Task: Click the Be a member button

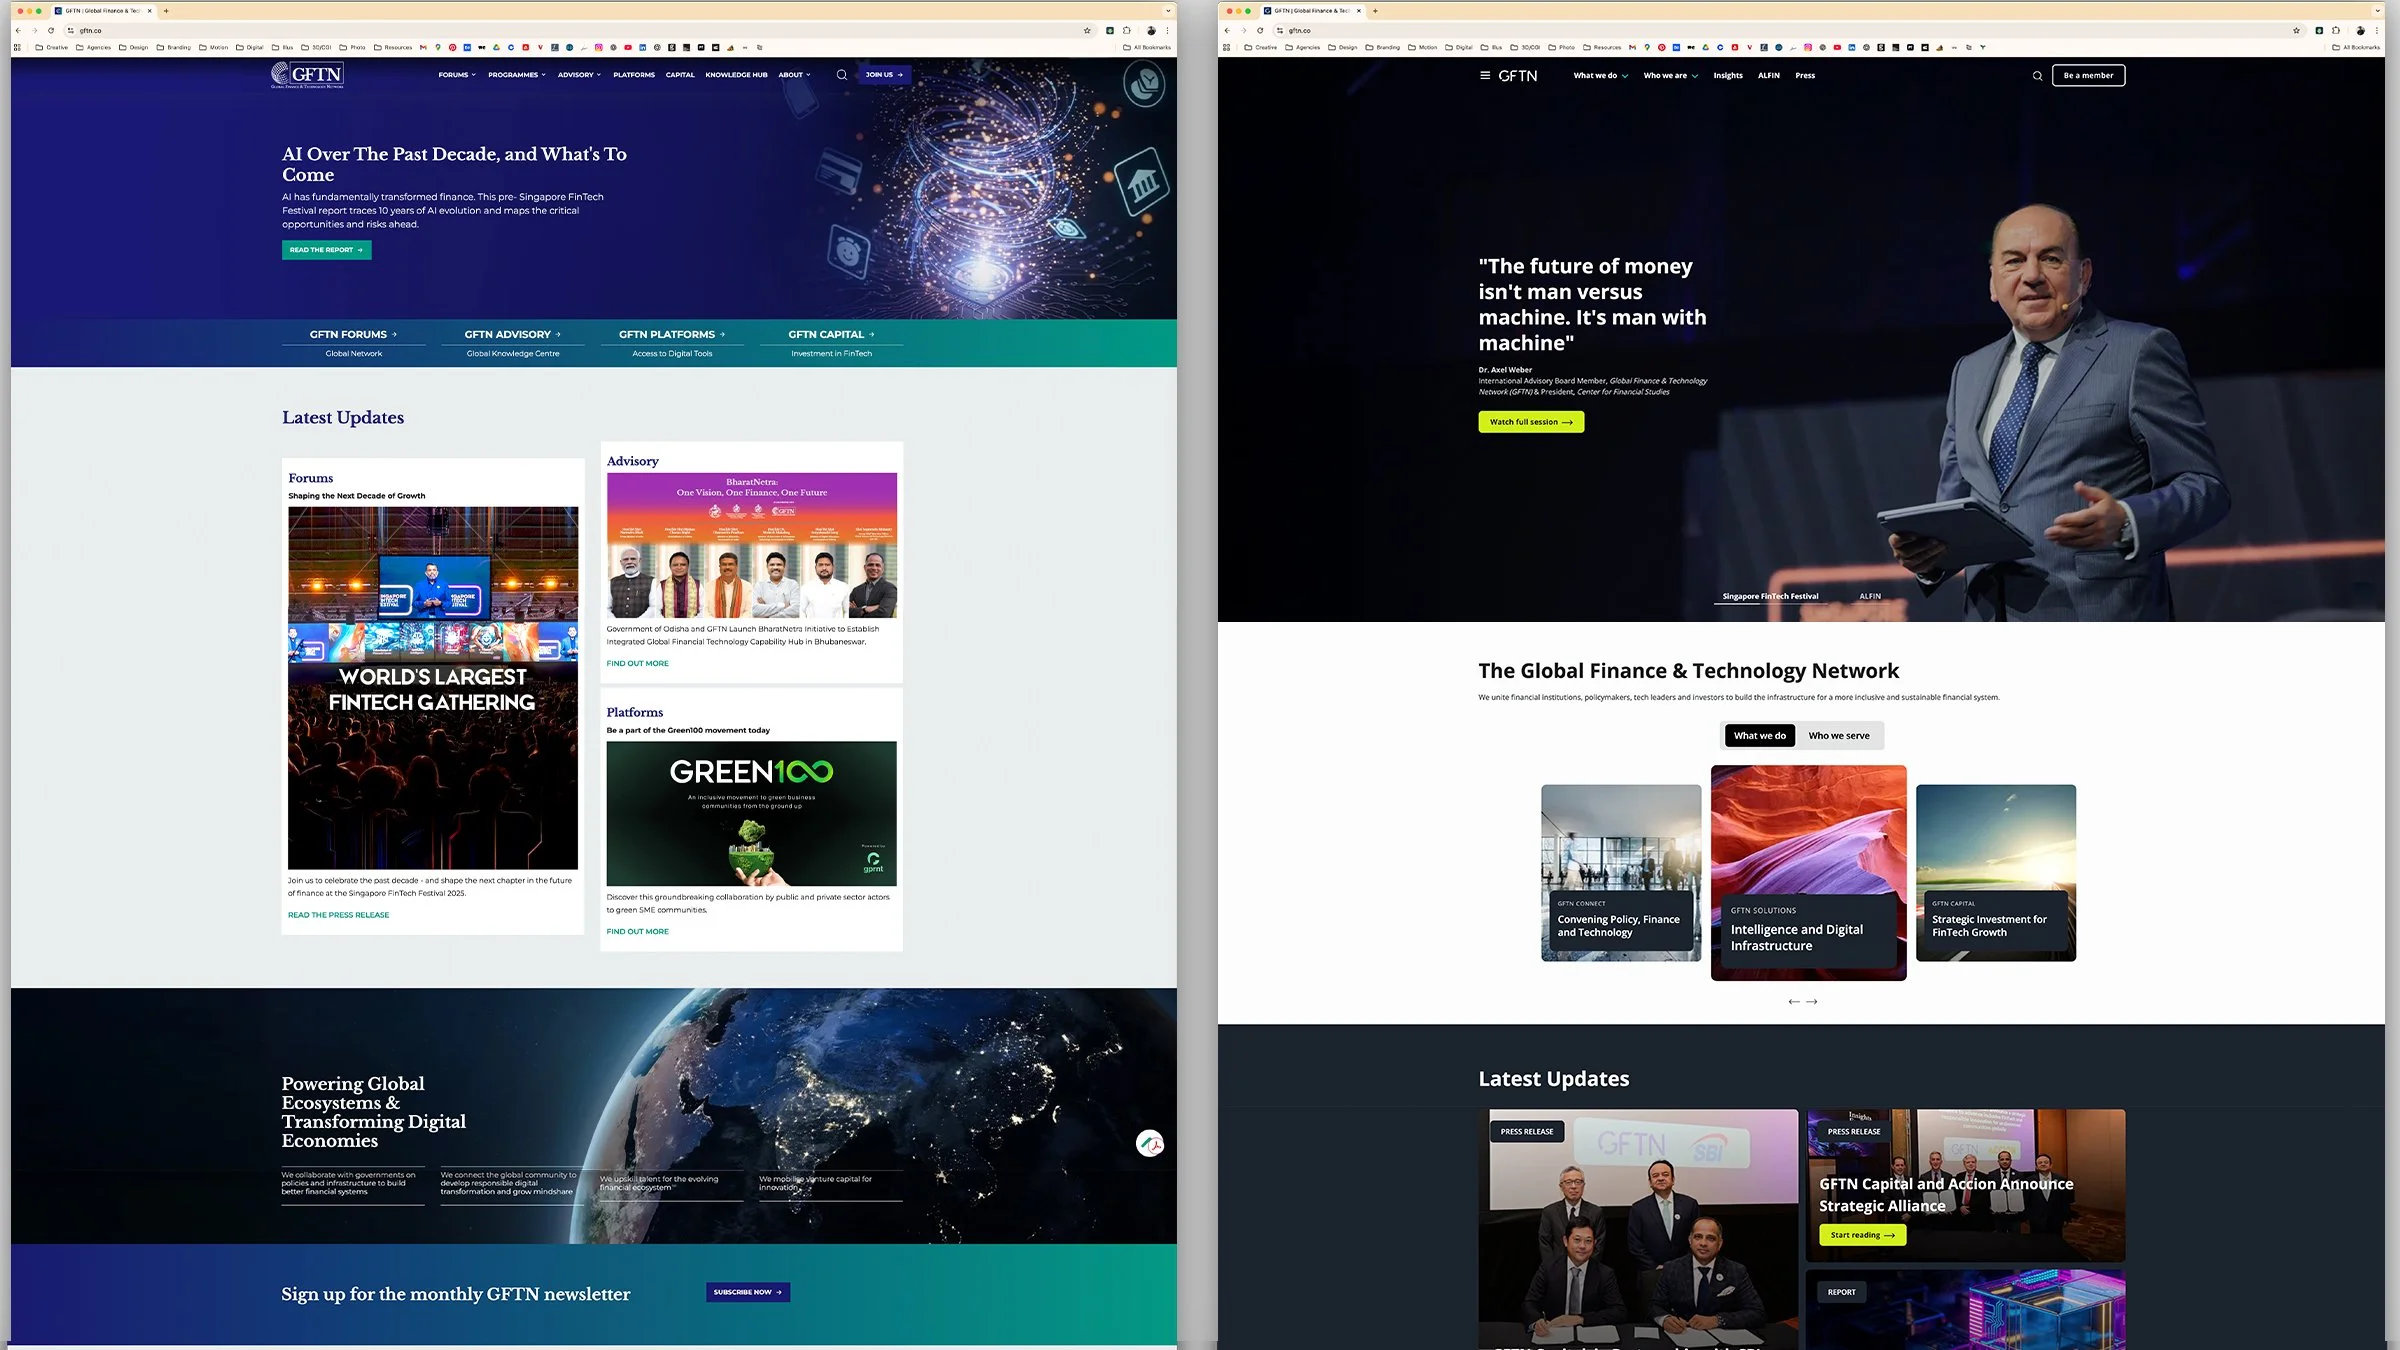Action: tap(2089, 76)
